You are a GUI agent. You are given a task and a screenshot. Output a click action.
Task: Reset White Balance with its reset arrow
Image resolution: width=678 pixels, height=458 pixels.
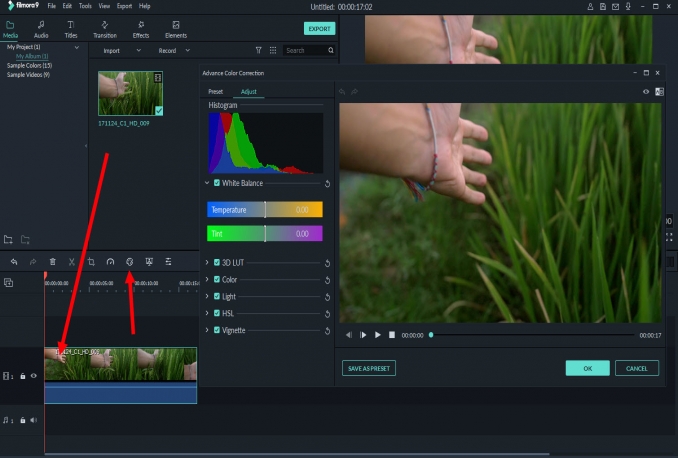[327, 184]
